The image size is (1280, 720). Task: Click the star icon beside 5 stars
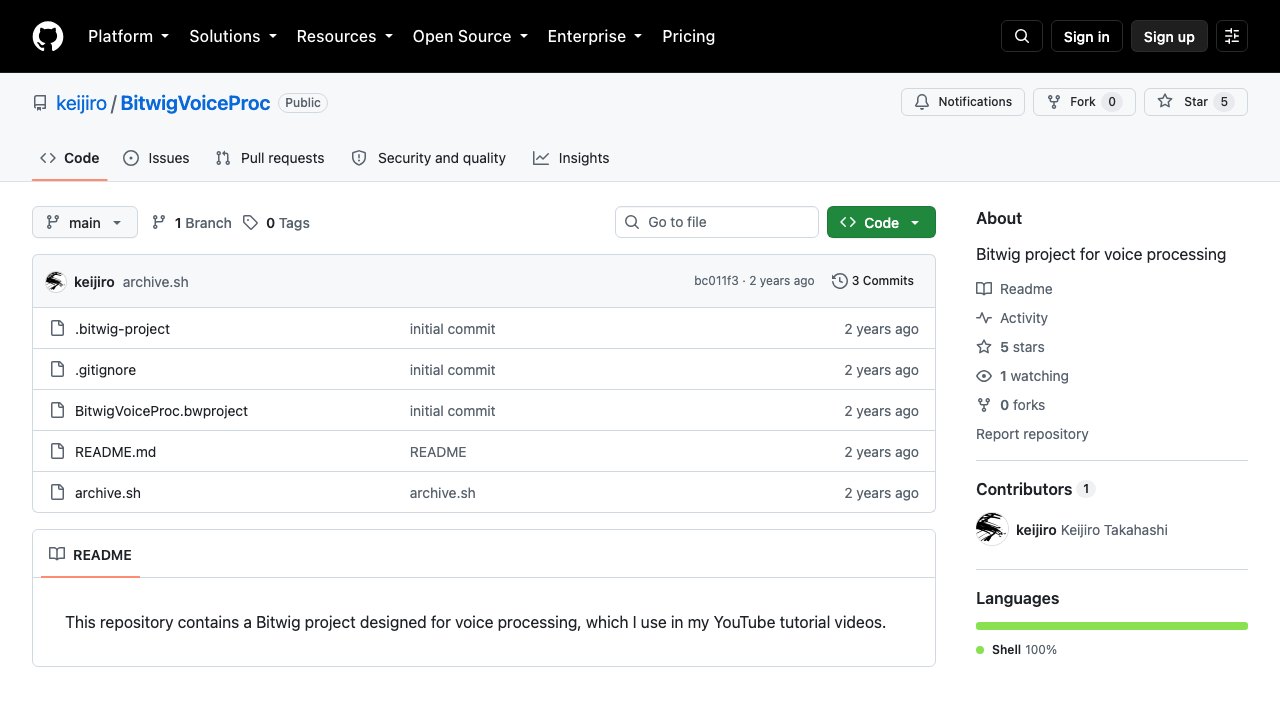point(984,347)
